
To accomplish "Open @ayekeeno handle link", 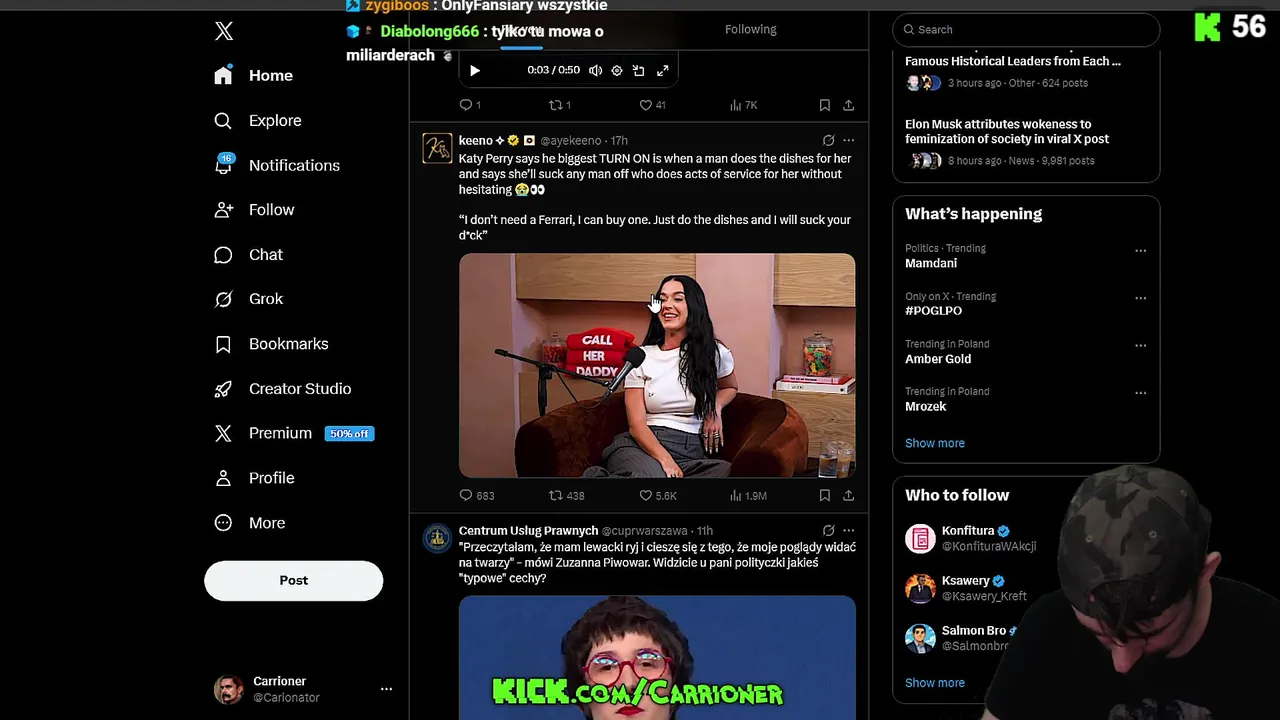I will point(572,141).
